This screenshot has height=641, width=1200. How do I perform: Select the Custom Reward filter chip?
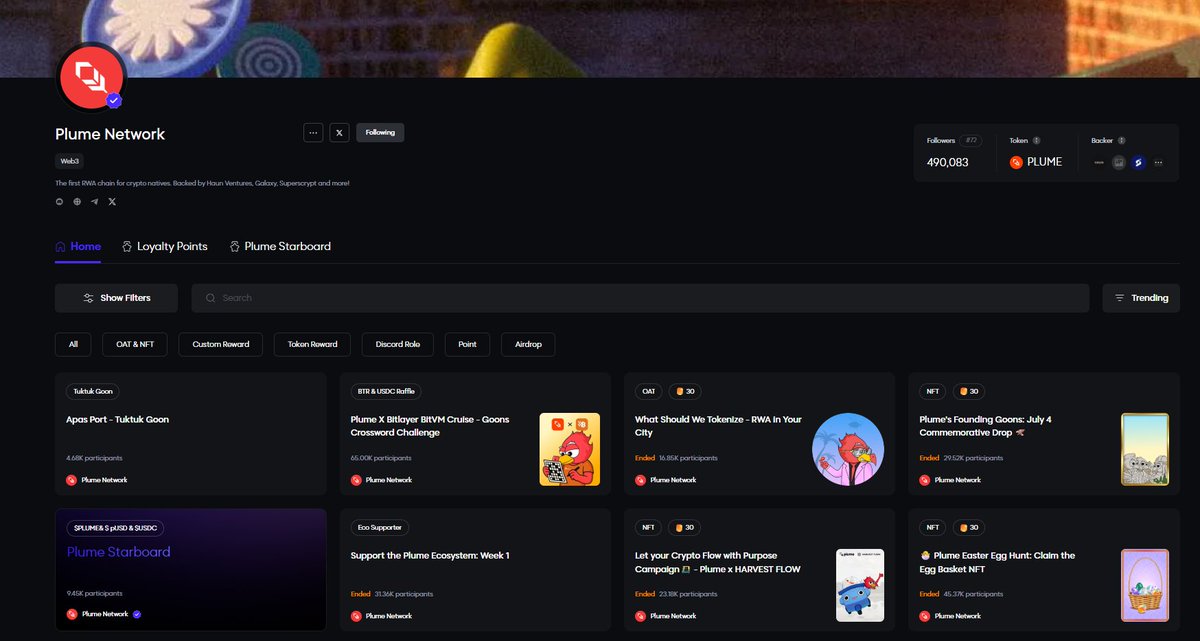221,344
